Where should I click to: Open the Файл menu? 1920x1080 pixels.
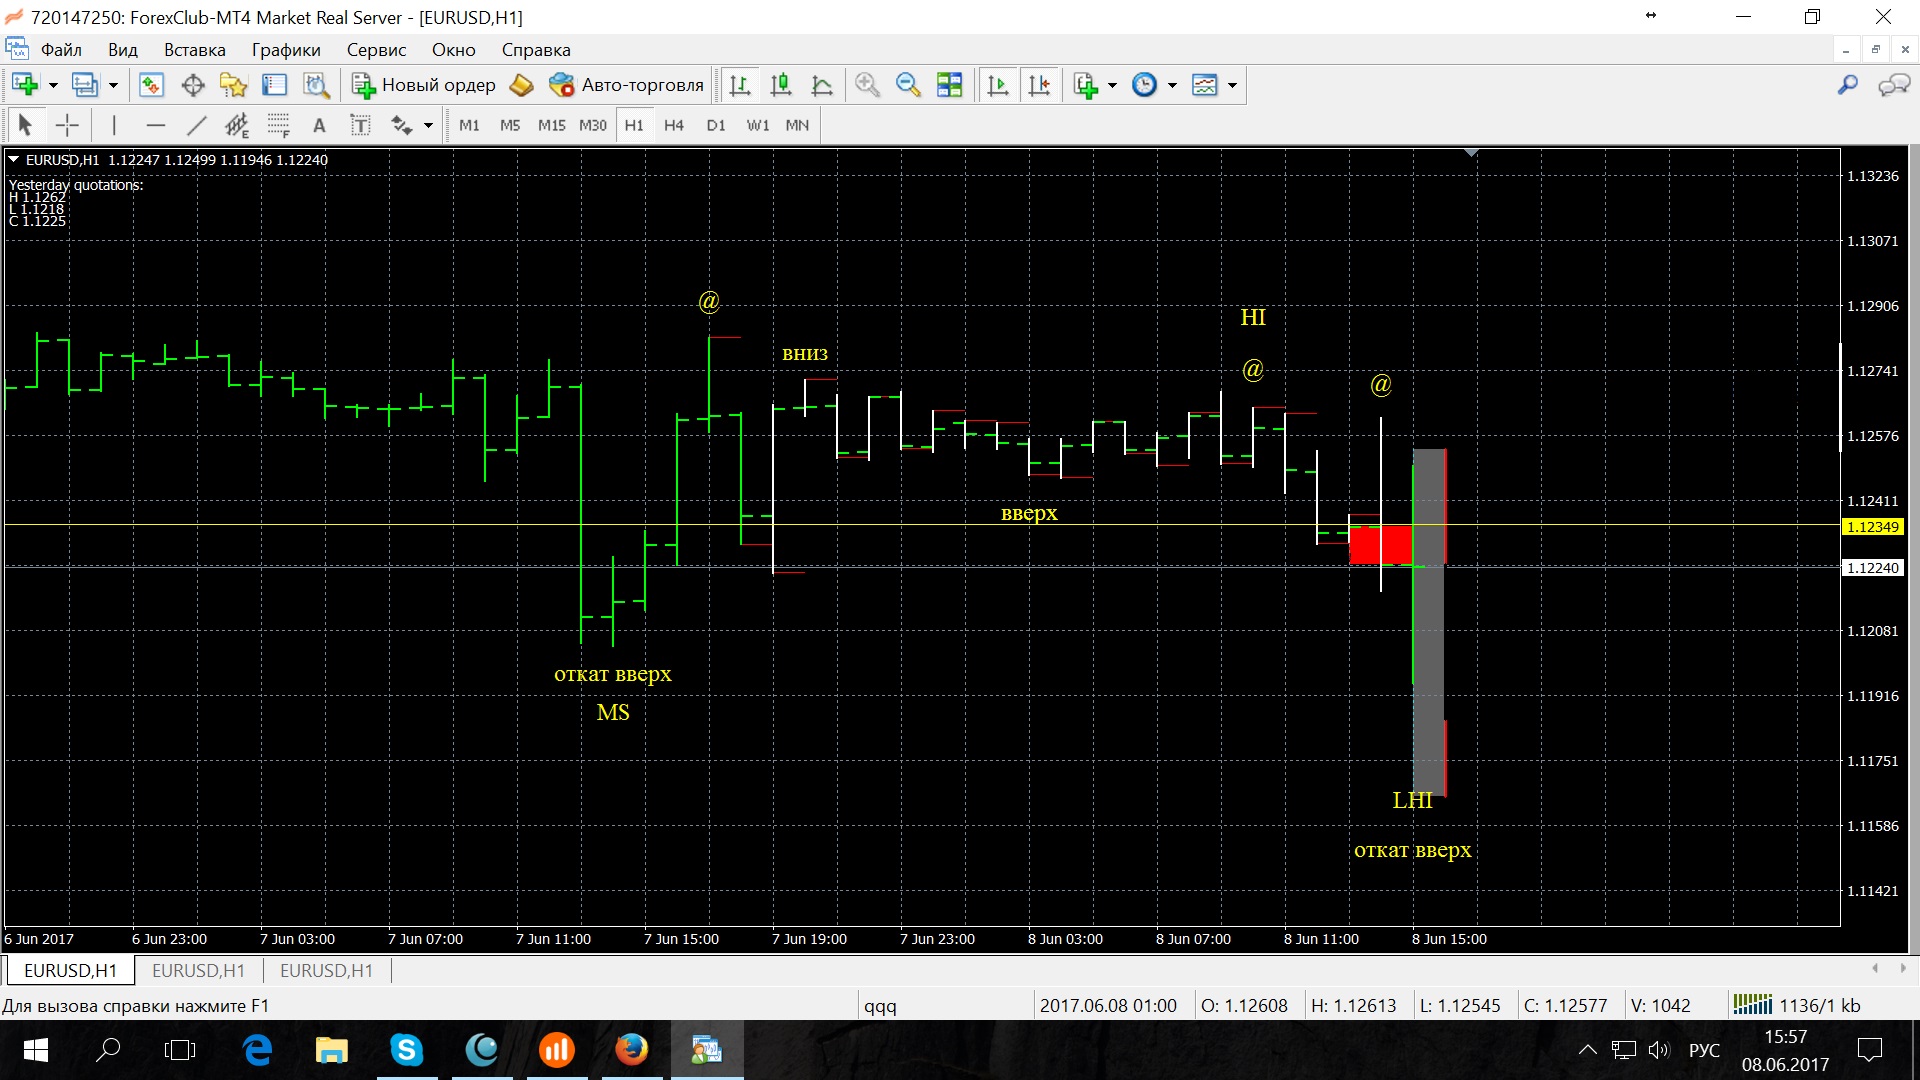click(61, 50)
